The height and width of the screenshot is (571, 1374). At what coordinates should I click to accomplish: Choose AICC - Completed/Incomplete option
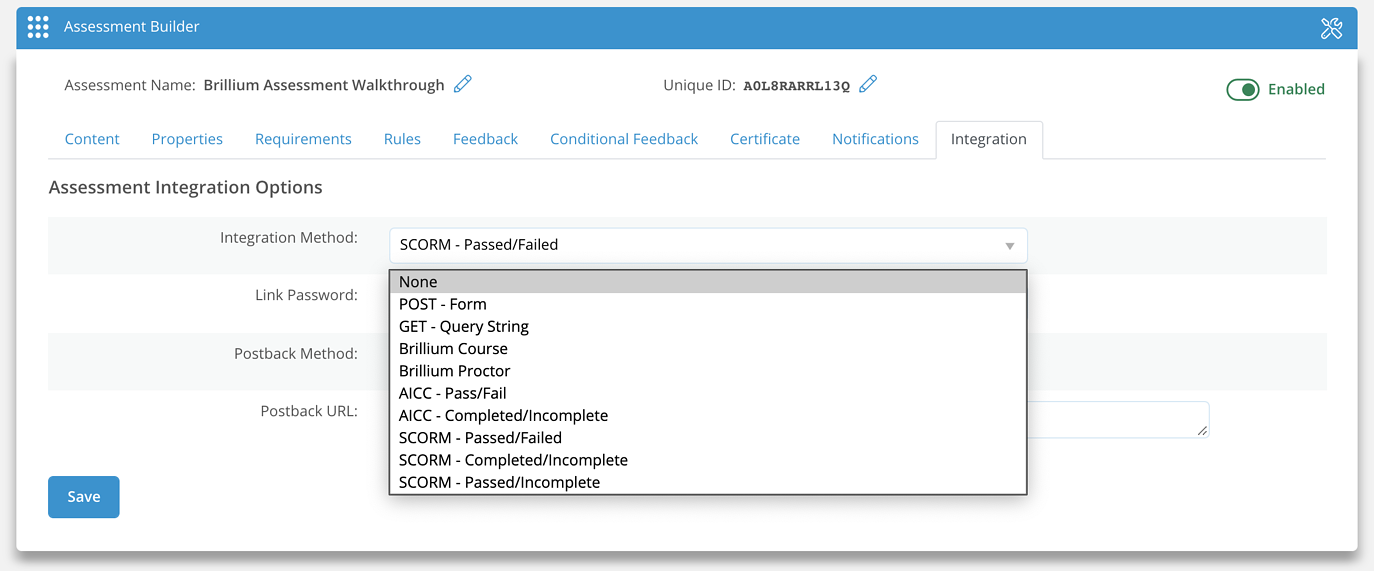(708, 415)
